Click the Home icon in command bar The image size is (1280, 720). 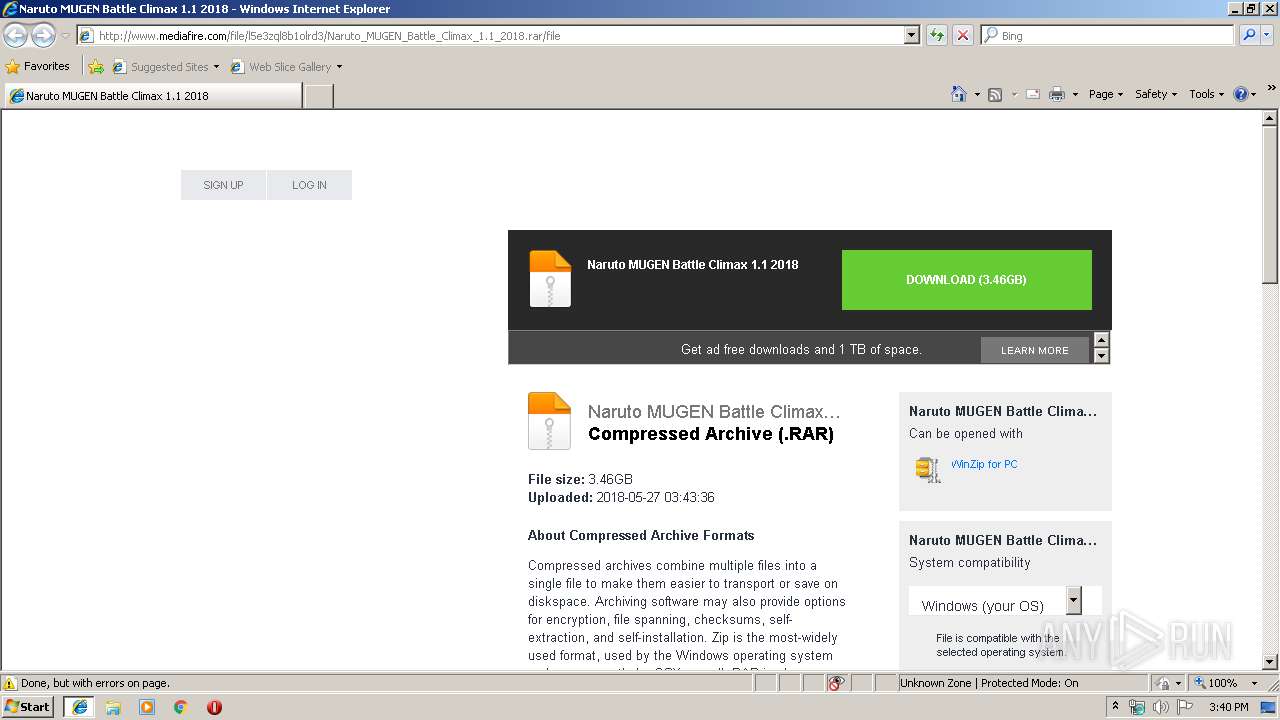[958, 94]
